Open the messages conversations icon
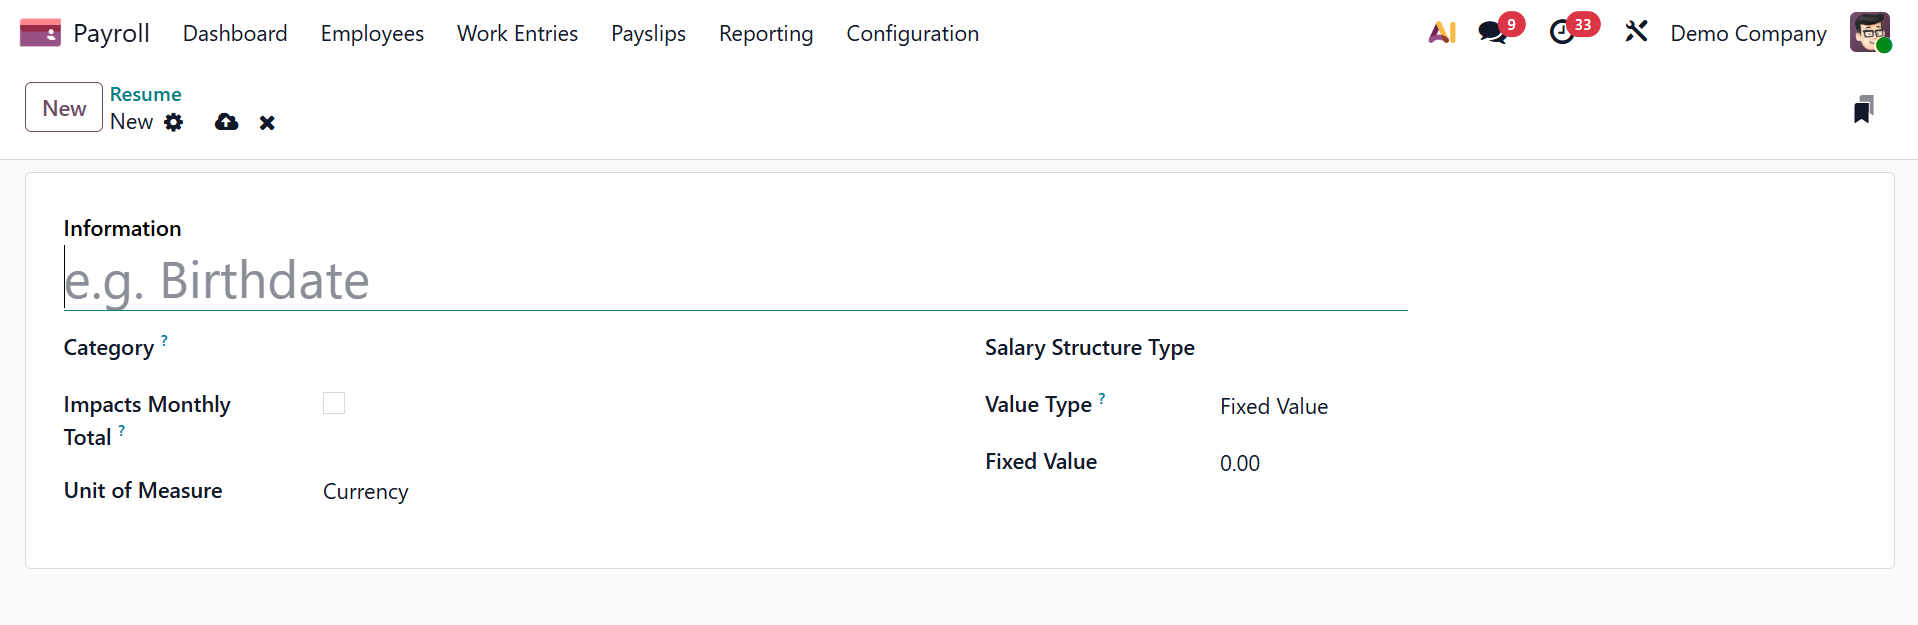The height and width of the screenshot is (625, 1918). 1492,33
